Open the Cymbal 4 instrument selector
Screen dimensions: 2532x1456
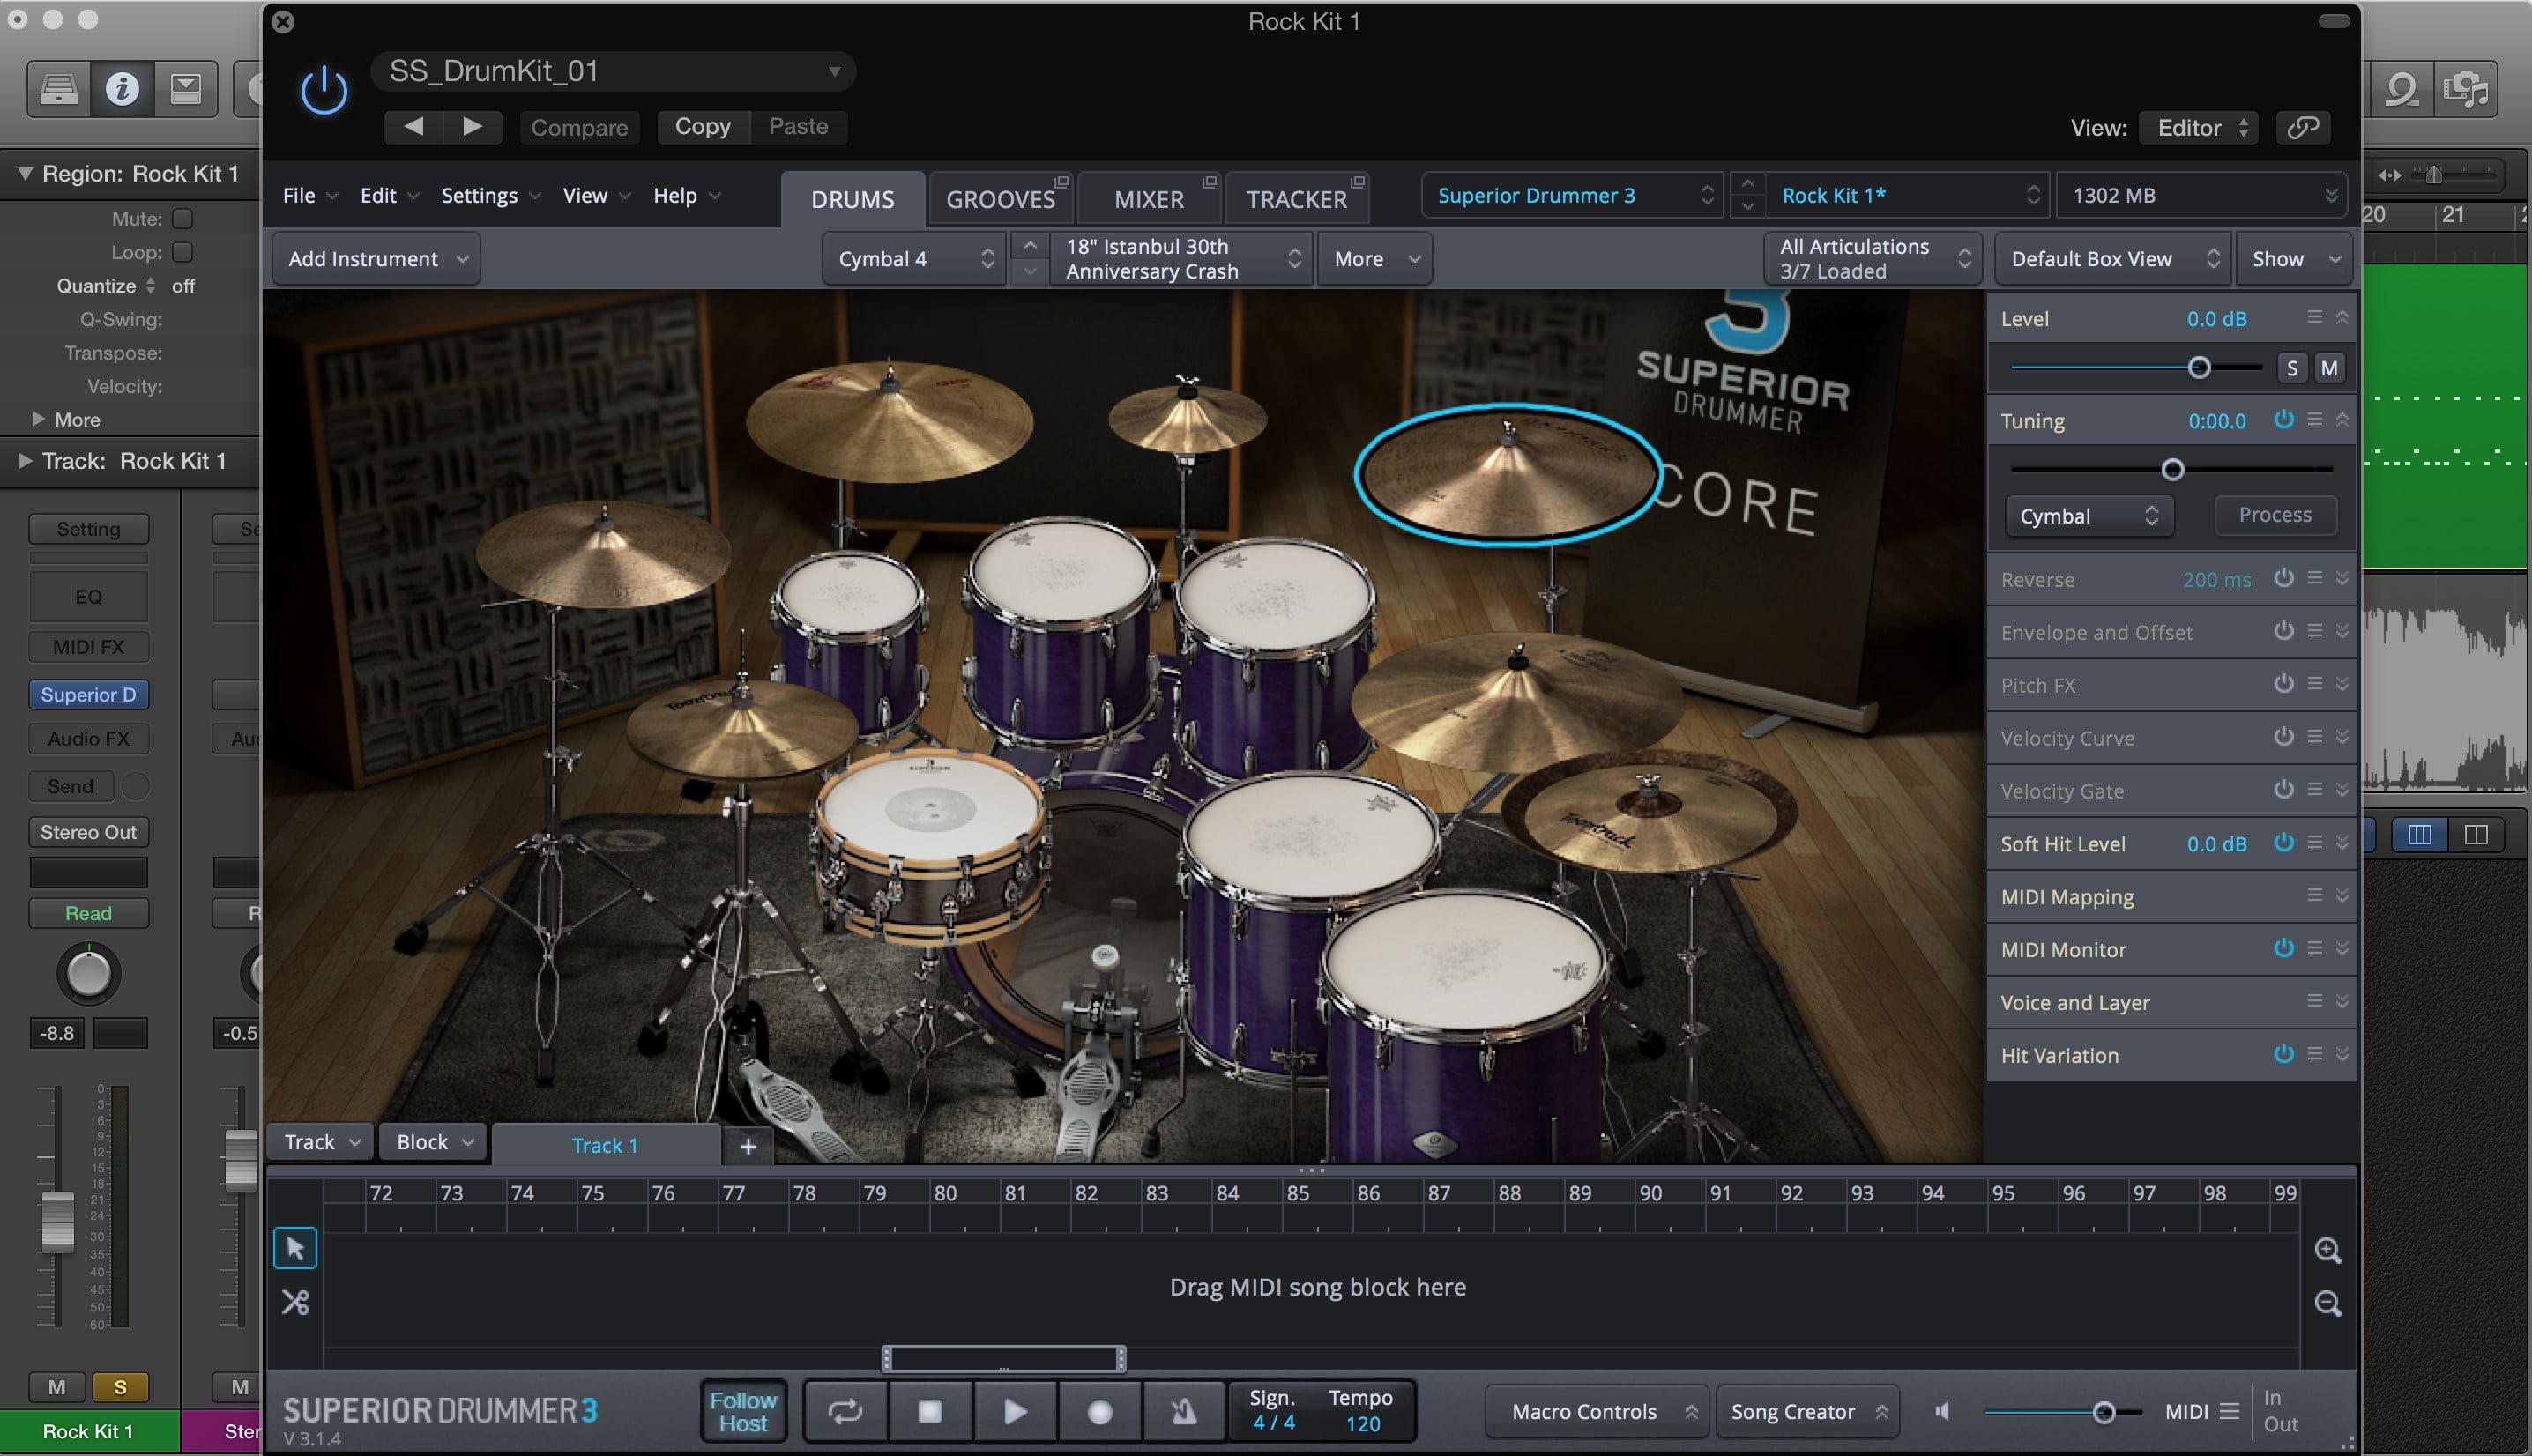pyautogui.click(x=914, y=259)
